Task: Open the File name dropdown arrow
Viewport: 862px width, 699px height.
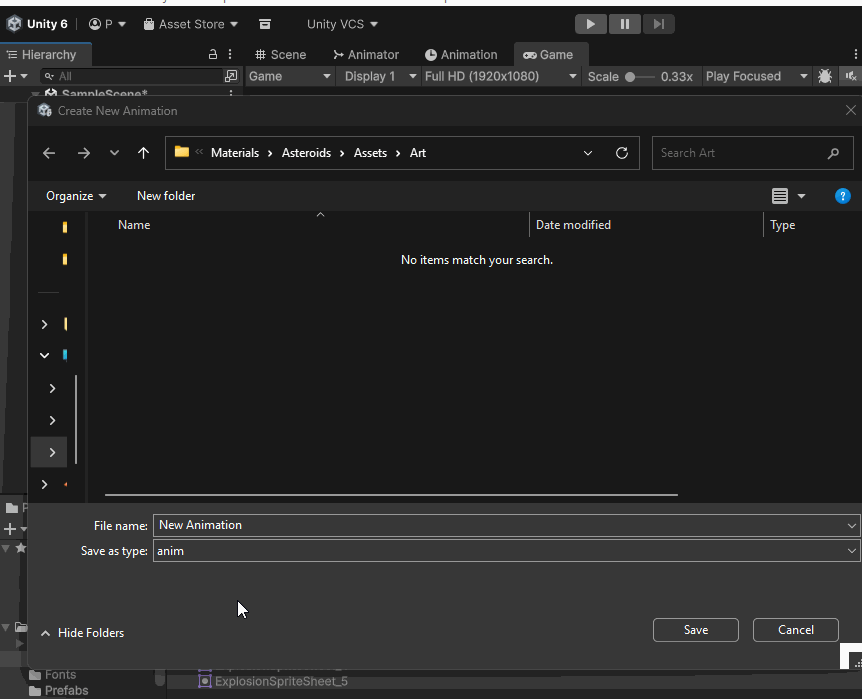Action: (852, 526)
